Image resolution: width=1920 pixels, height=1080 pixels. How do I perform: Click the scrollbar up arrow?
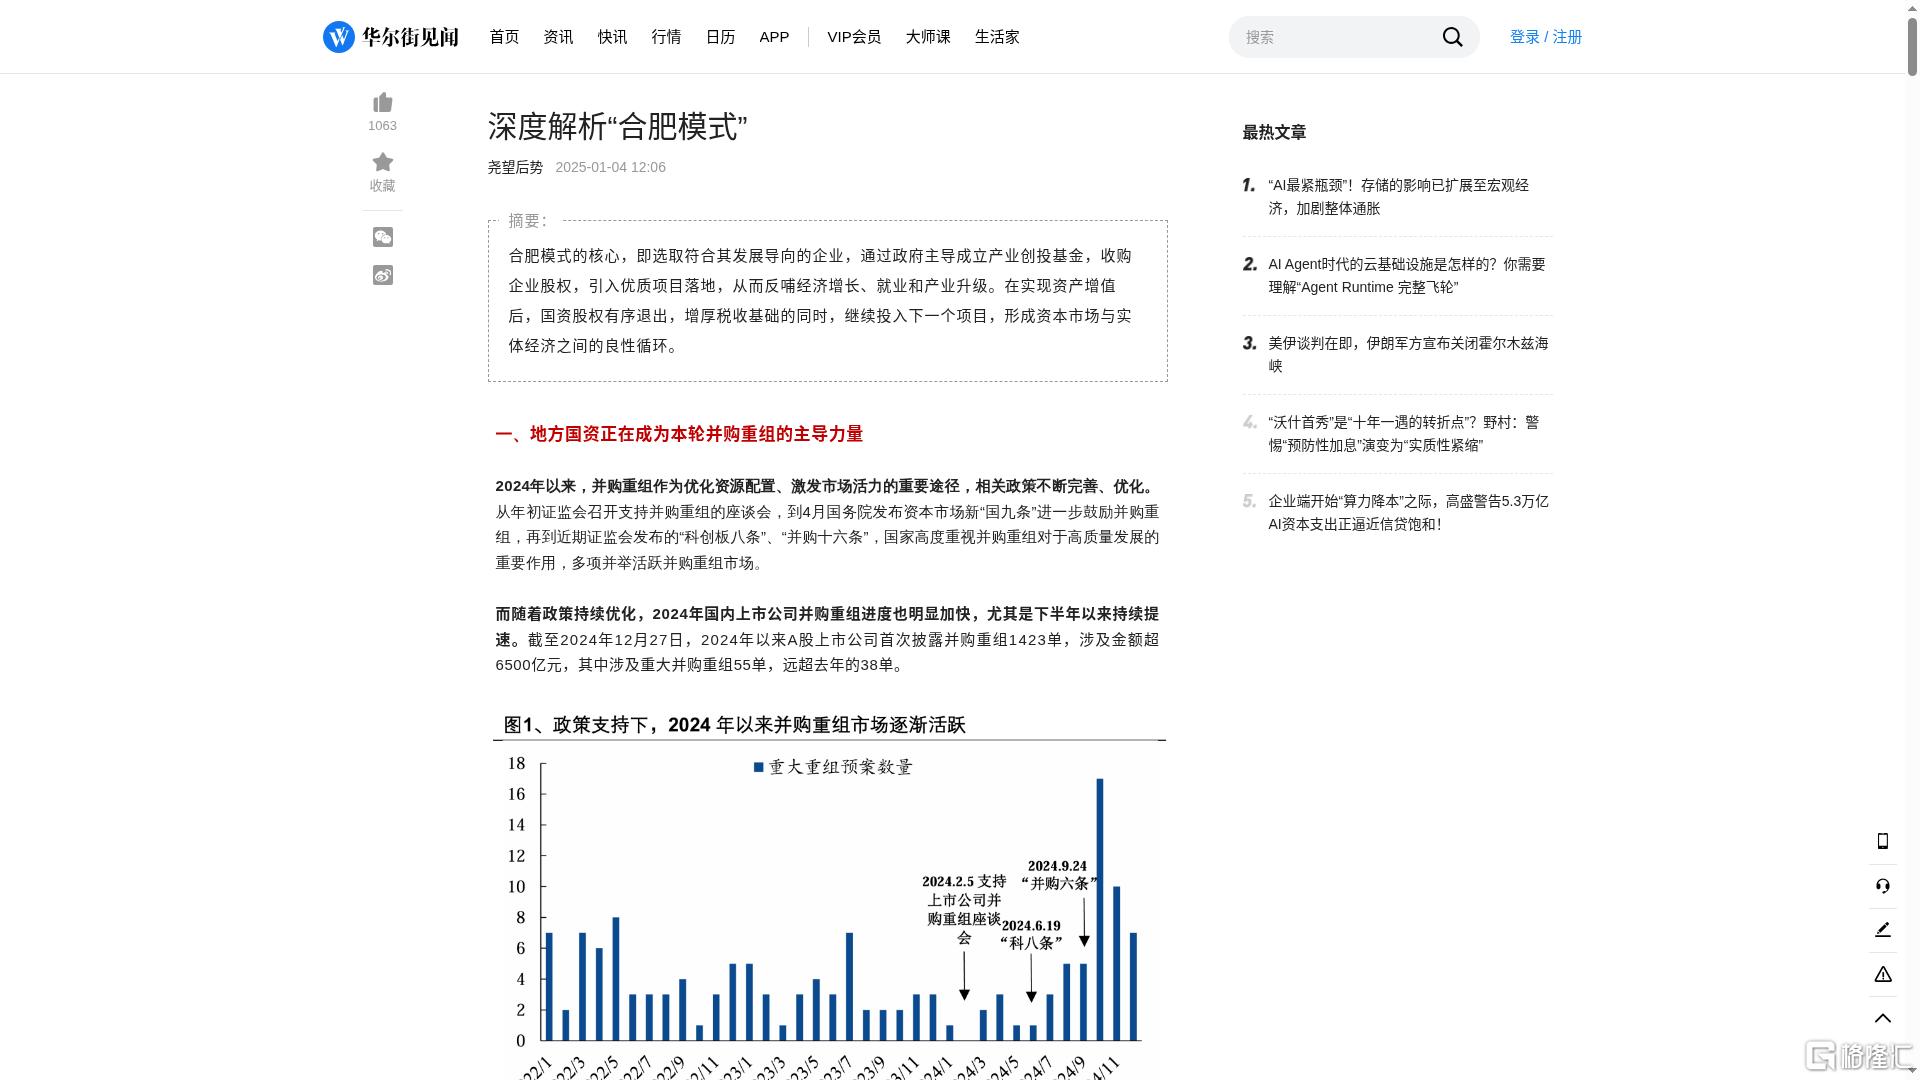[x=1912, y=7]
